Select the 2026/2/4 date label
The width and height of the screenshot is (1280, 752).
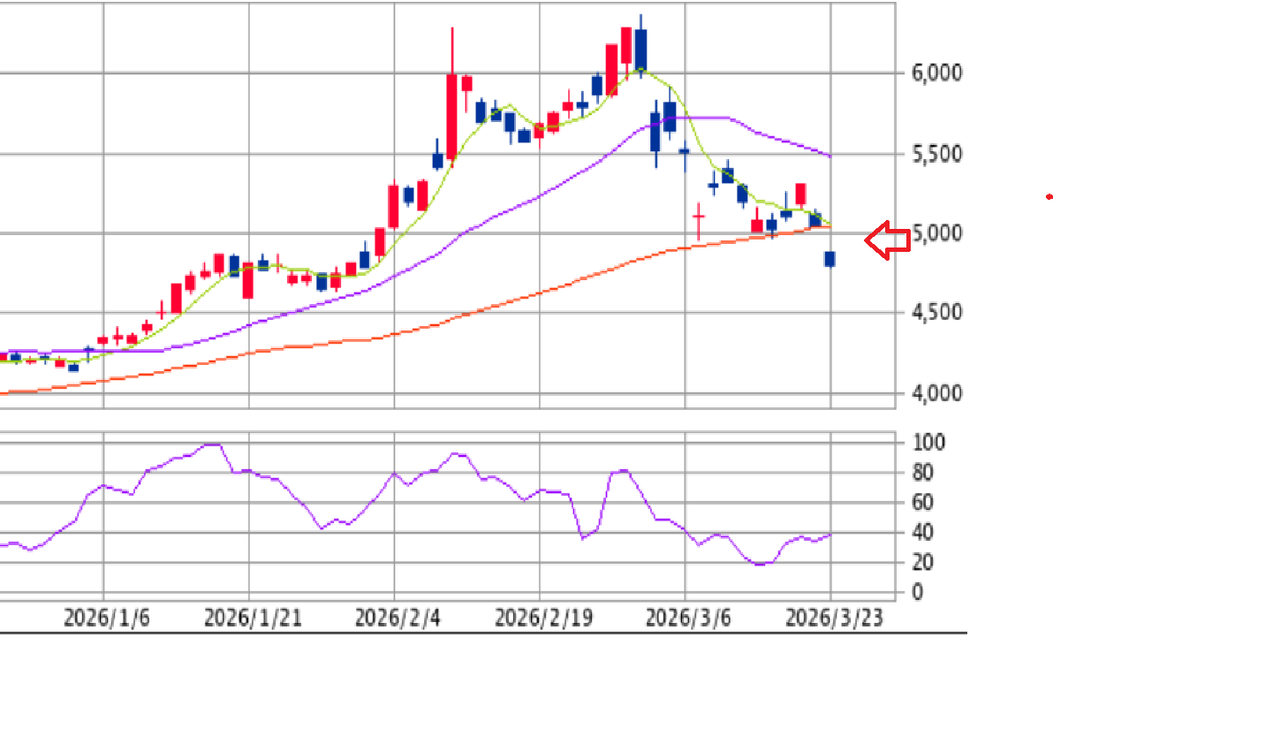pos(397,619)
